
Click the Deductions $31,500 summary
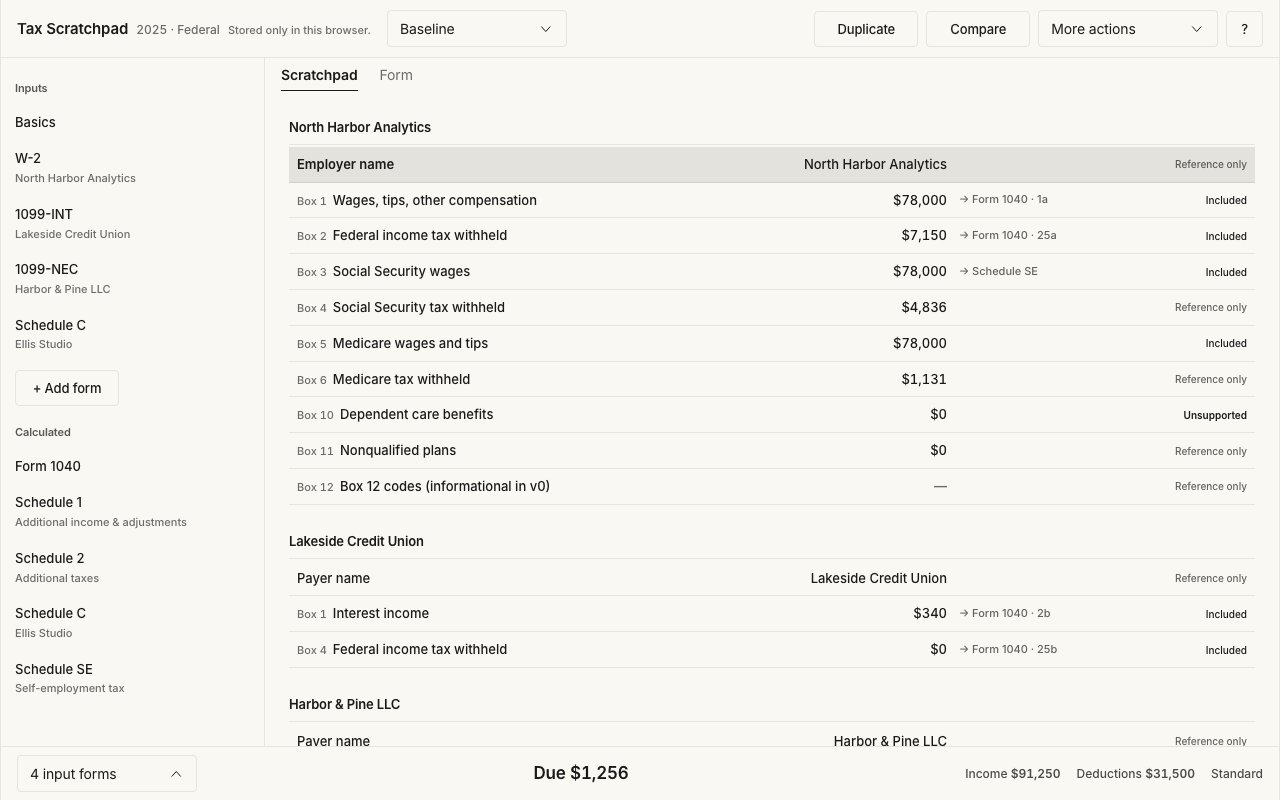pyautogui.click(x=1135, y=774)
